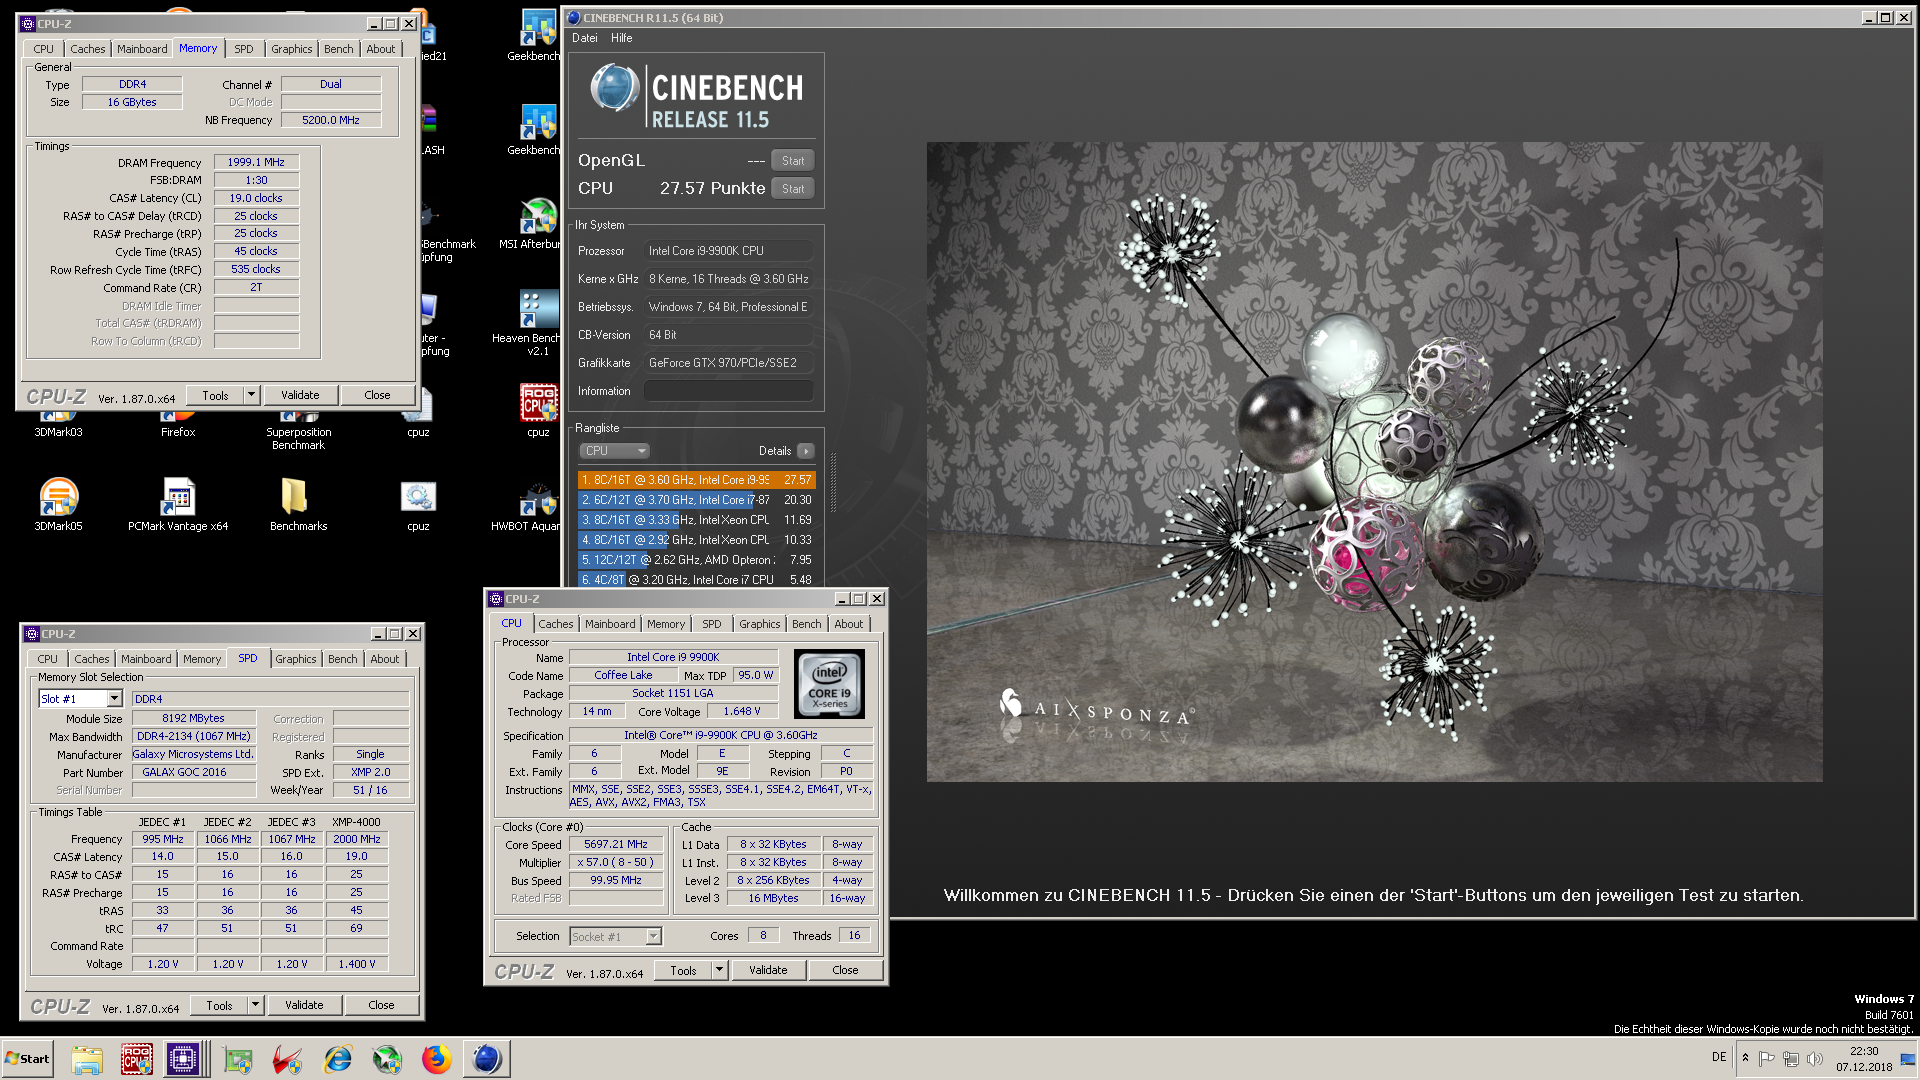The image size is (1920, 1080).
Task: Open the Hilfe menu in Cinebench
Action: 621,38
